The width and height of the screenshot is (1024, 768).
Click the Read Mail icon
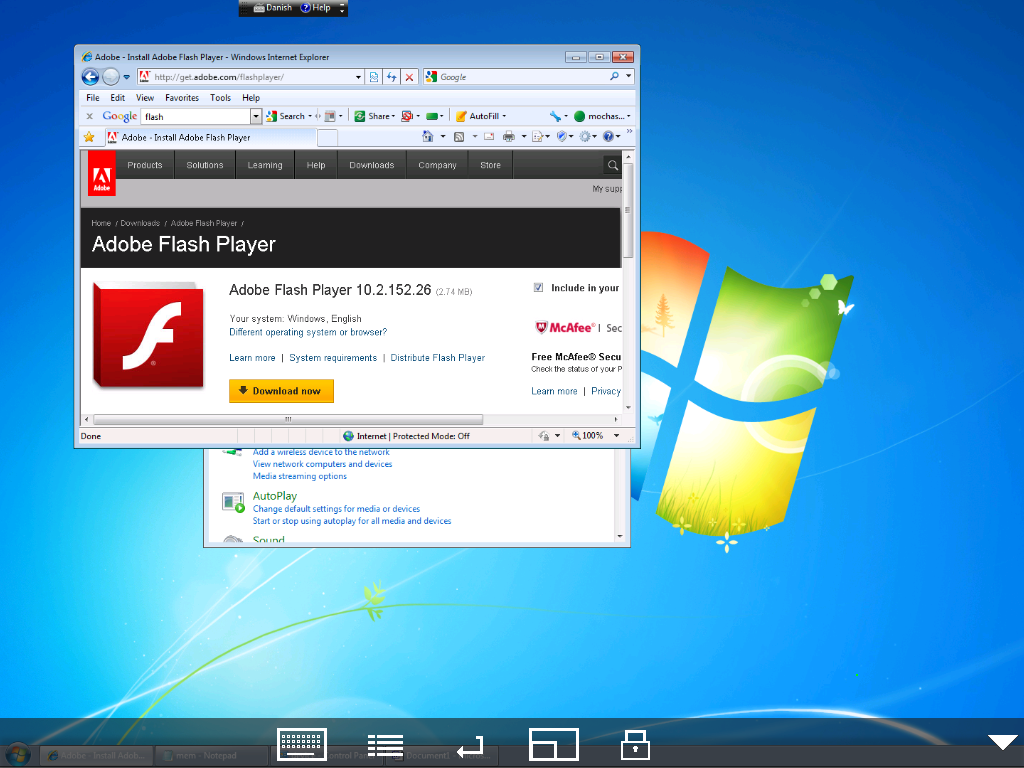pos(488,136)
